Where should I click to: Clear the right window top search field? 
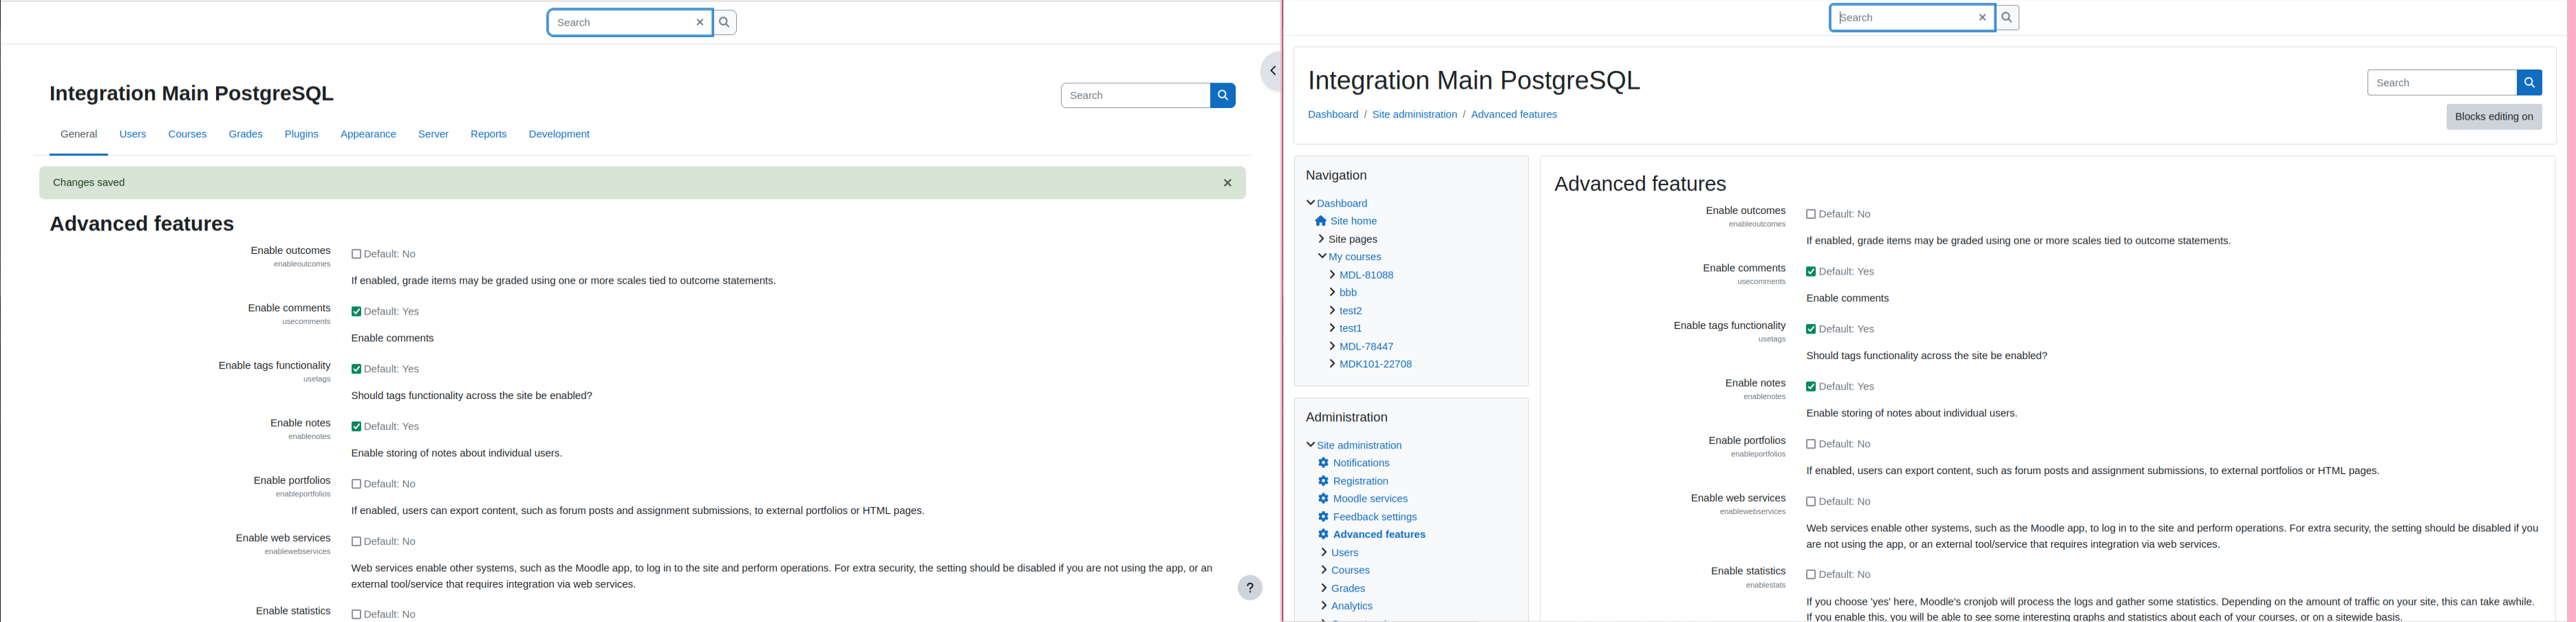pyautogui.click(x=1982, y=17)
